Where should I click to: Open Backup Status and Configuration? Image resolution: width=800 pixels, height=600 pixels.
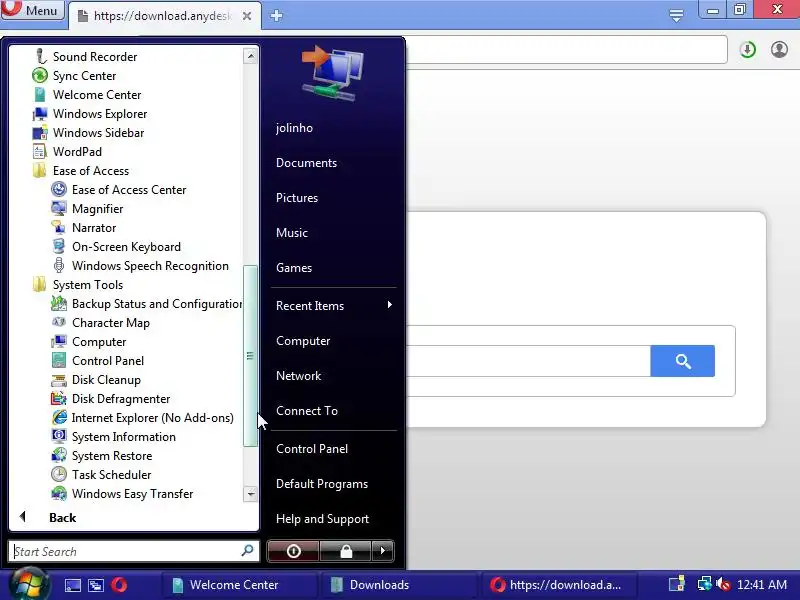tap(147, 304)
